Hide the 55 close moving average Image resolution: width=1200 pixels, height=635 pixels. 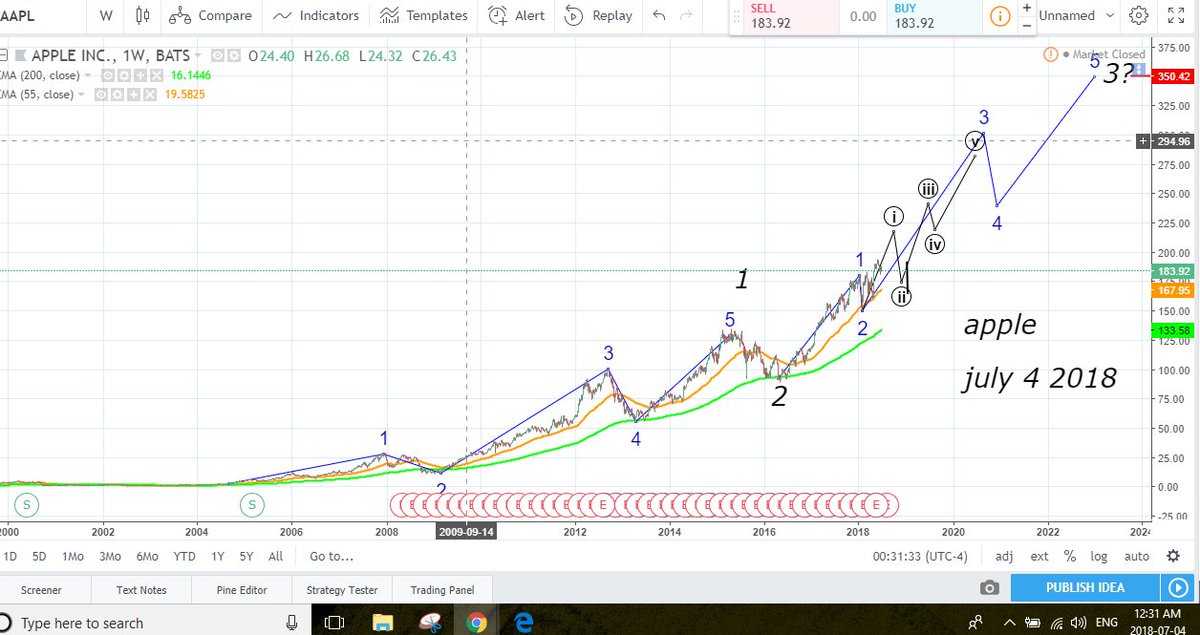coord(101,94)
